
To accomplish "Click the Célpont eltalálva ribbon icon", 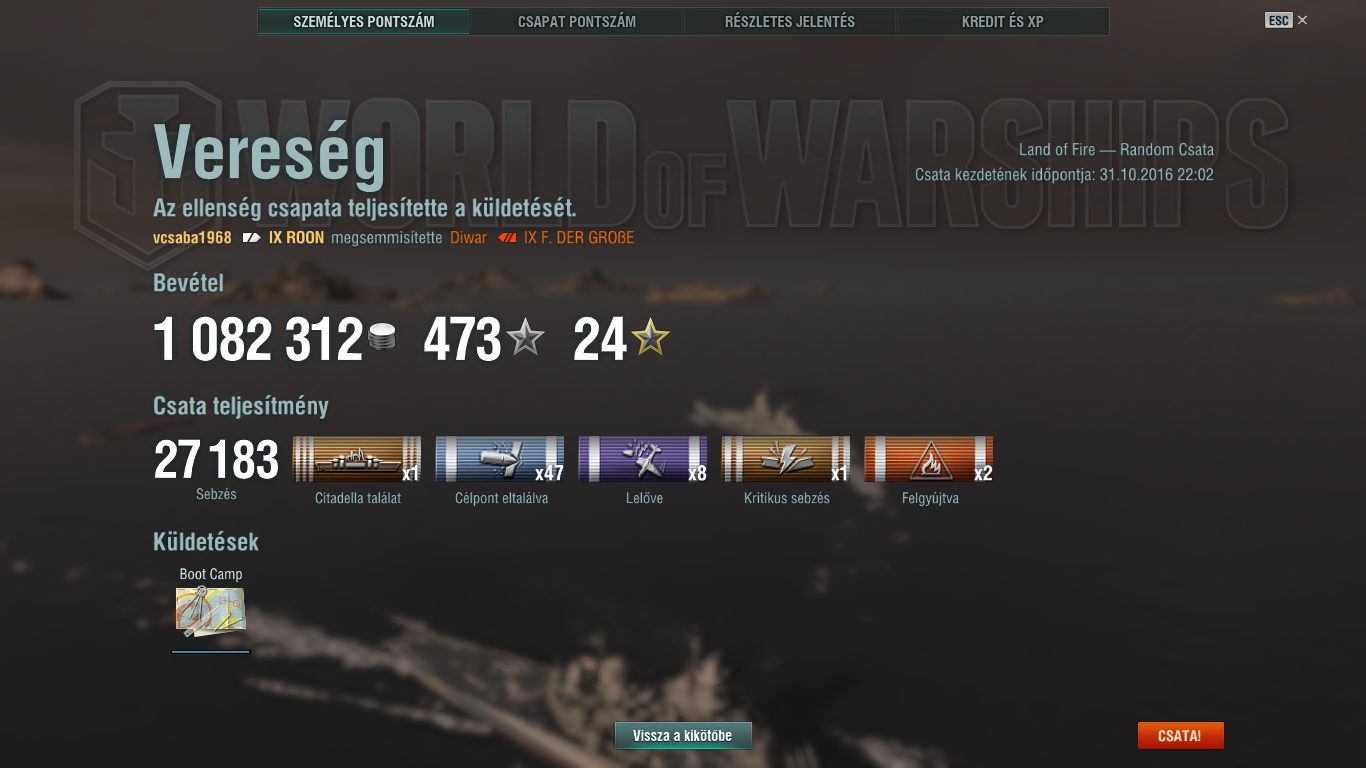I will pos(500,459).
